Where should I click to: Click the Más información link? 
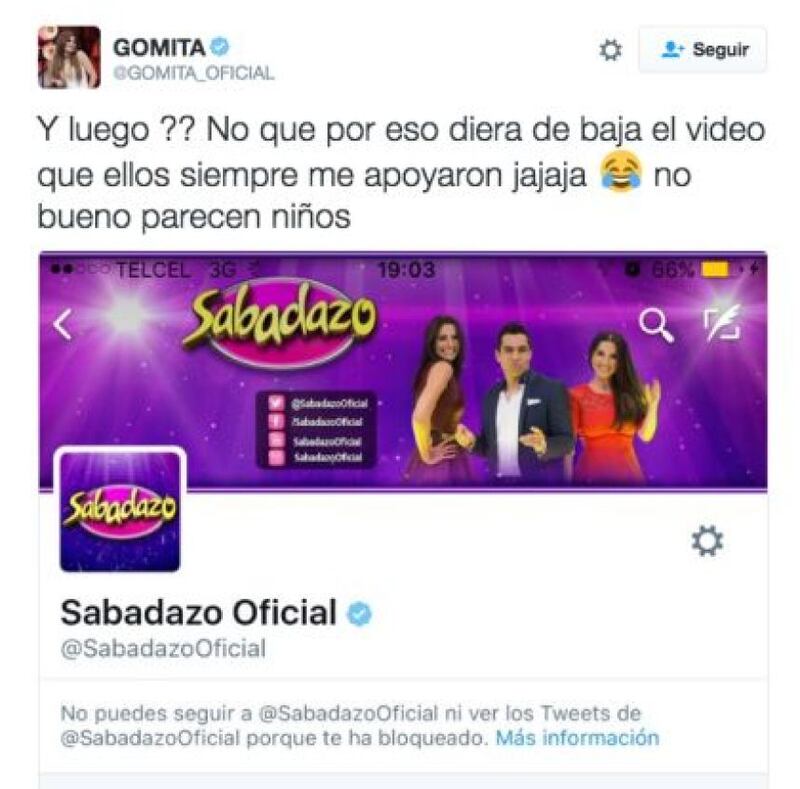[x=578, y=738]
